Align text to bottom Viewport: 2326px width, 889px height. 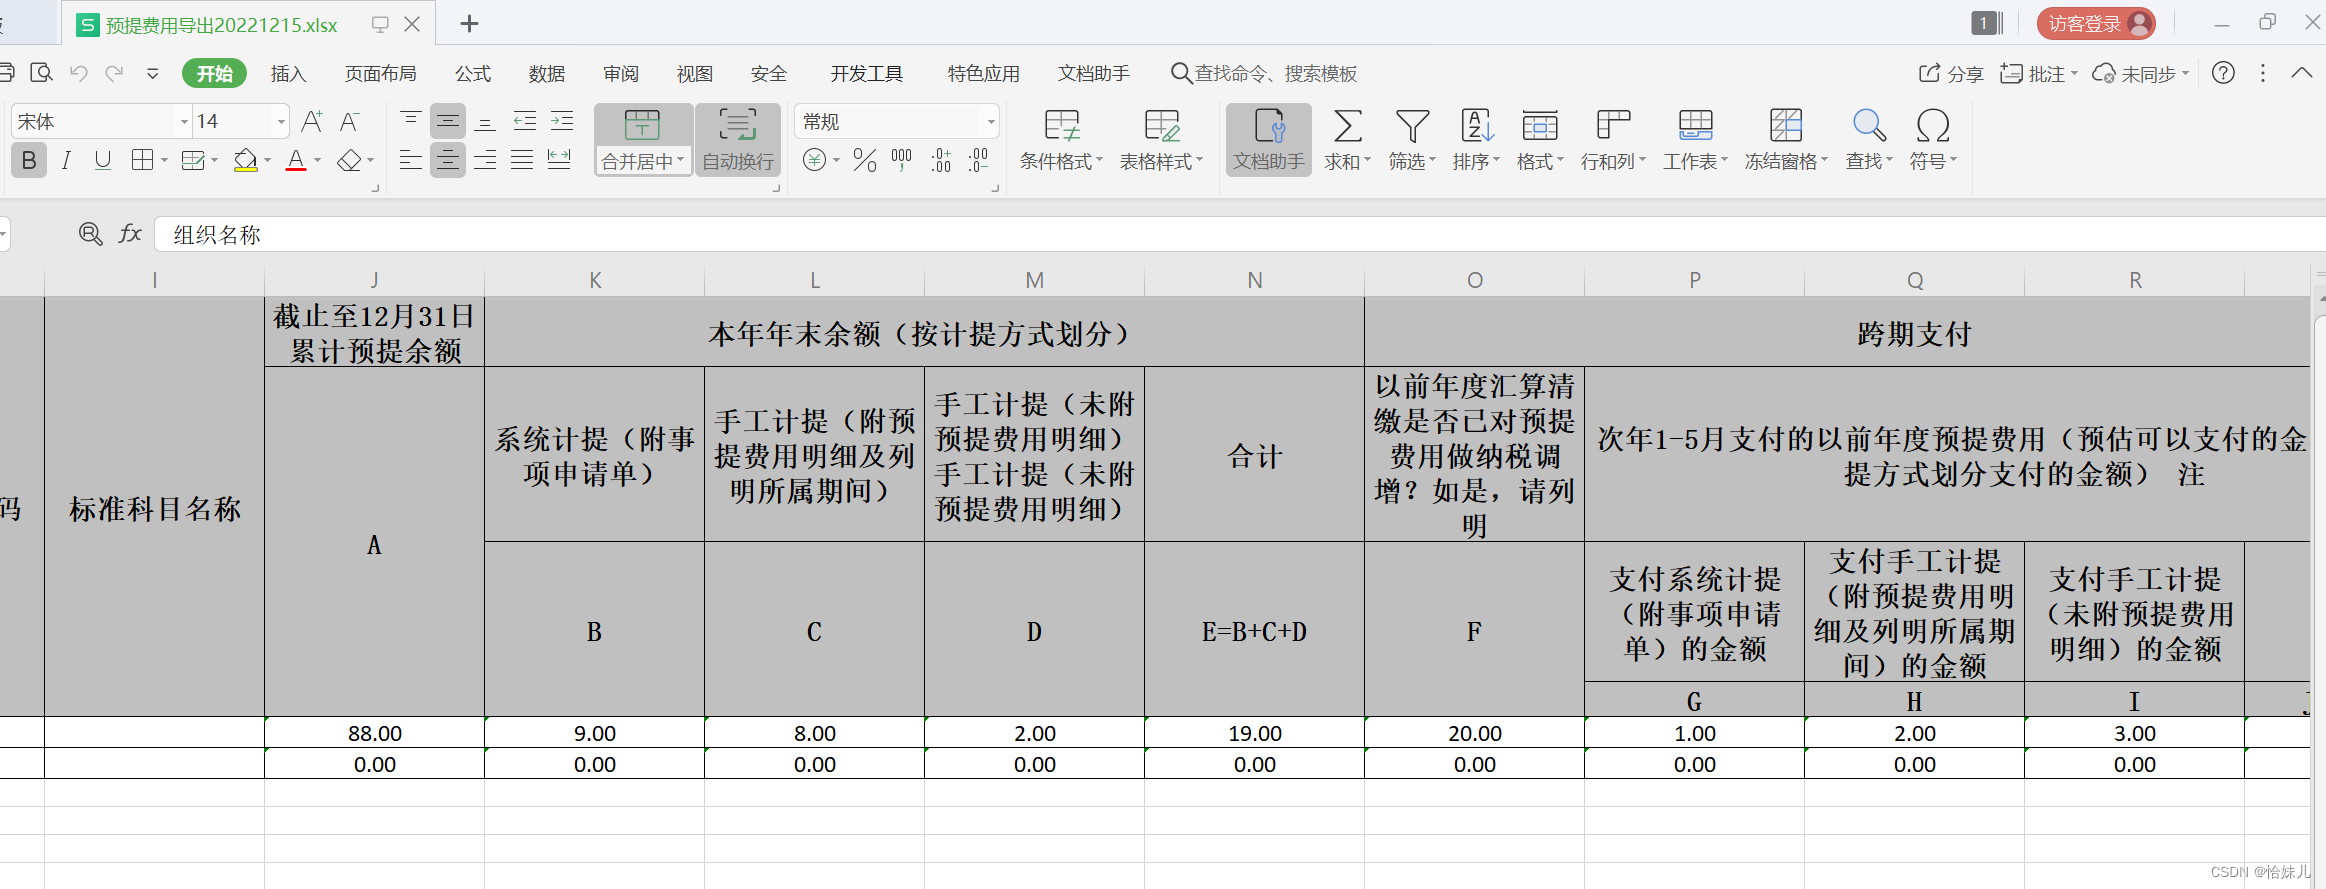[x=485, y=122]
